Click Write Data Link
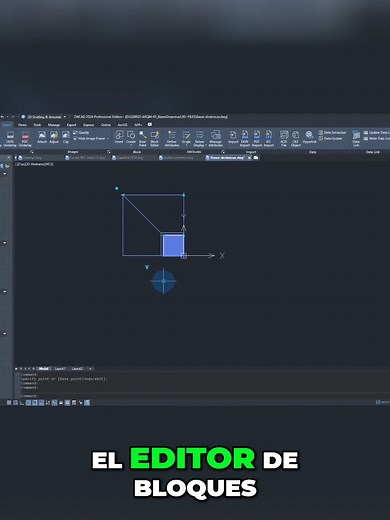 (377, 138)
